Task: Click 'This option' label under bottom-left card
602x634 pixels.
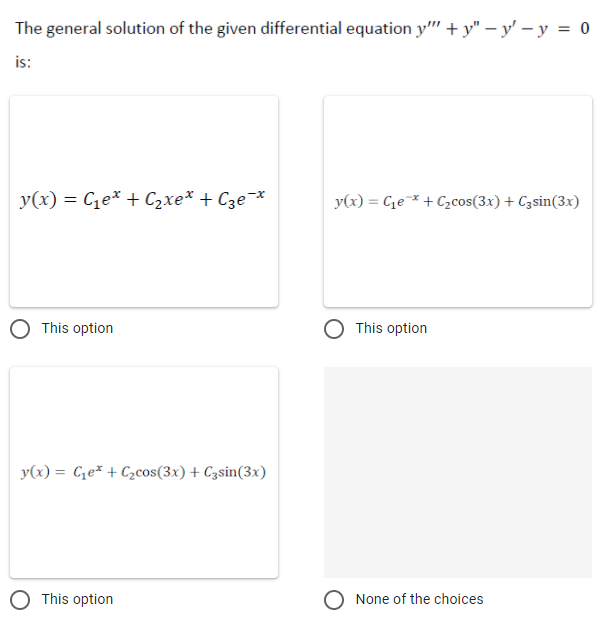Action: (77, 599)
